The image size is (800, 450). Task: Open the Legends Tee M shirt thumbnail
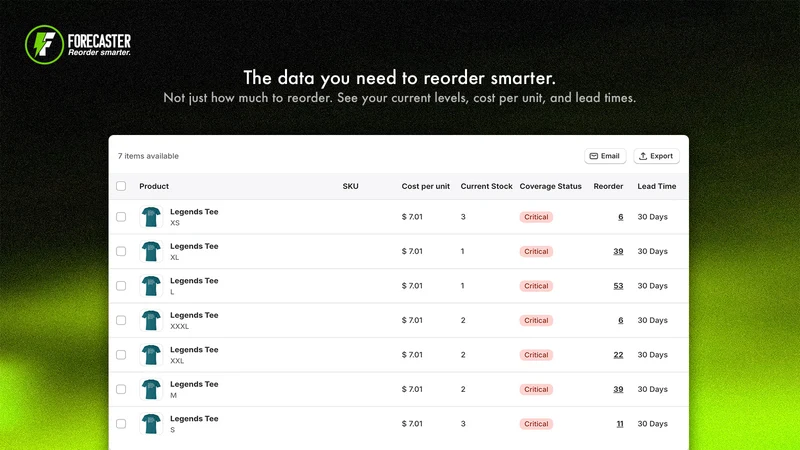(x=151, y=389)
